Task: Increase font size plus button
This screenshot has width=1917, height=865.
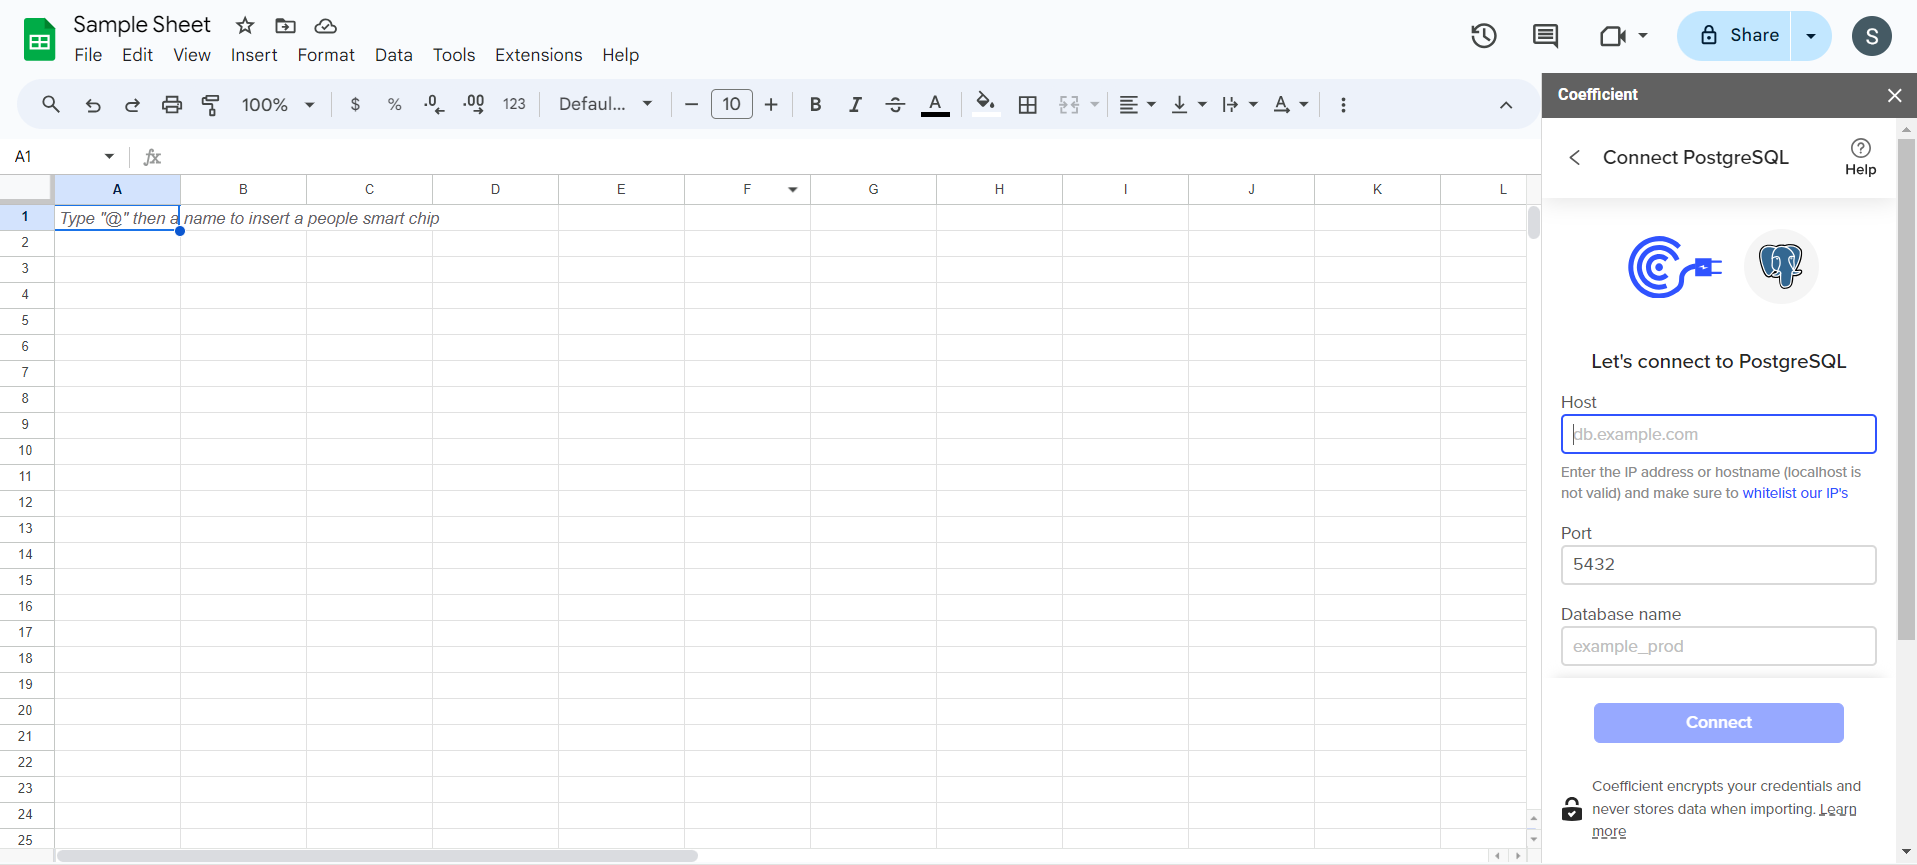Action: (771, 105)
